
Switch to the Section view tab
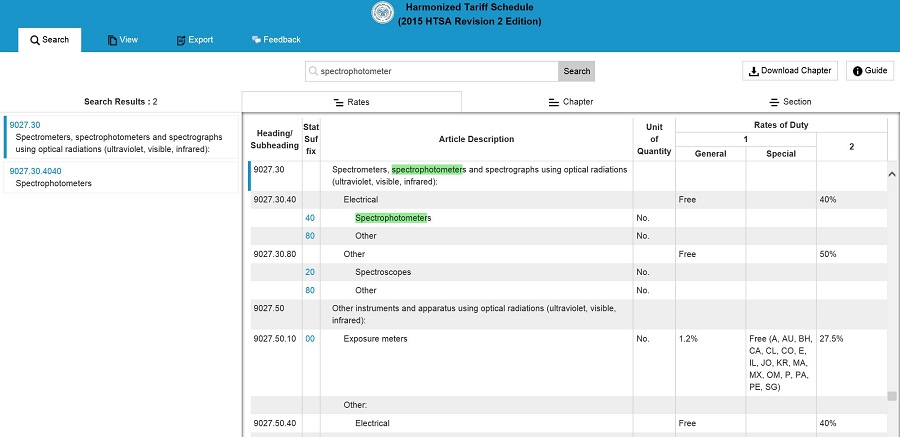point(790,102)
